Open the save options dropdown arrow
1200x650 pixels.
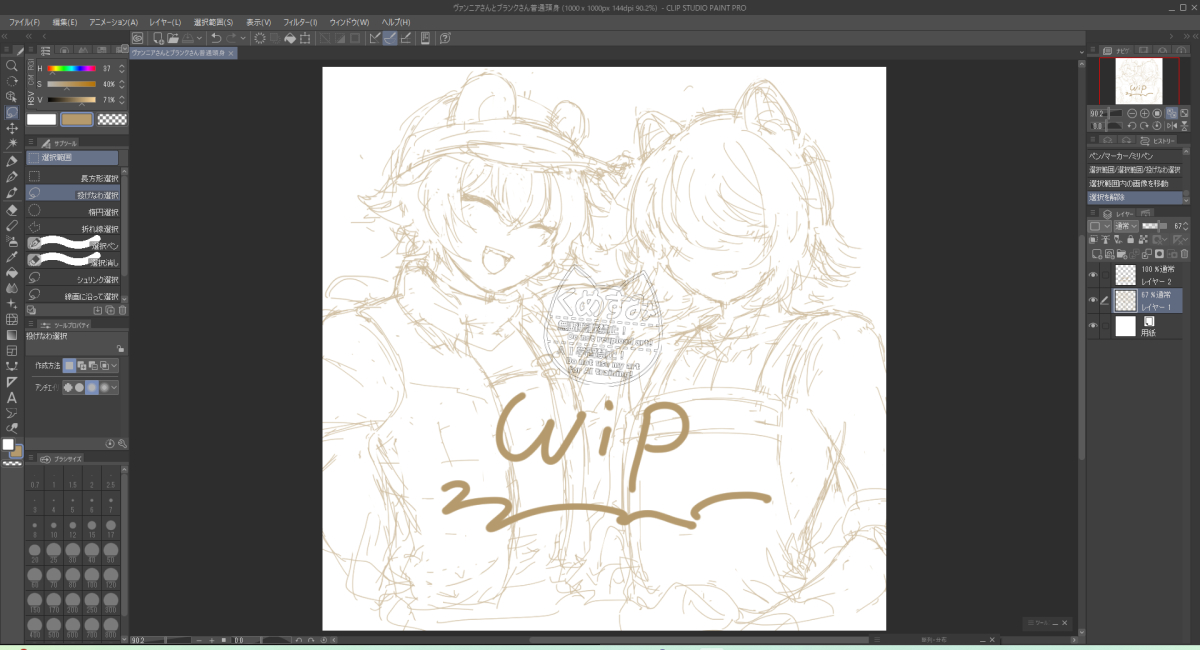pyautogui.click(x=200, y=38)
